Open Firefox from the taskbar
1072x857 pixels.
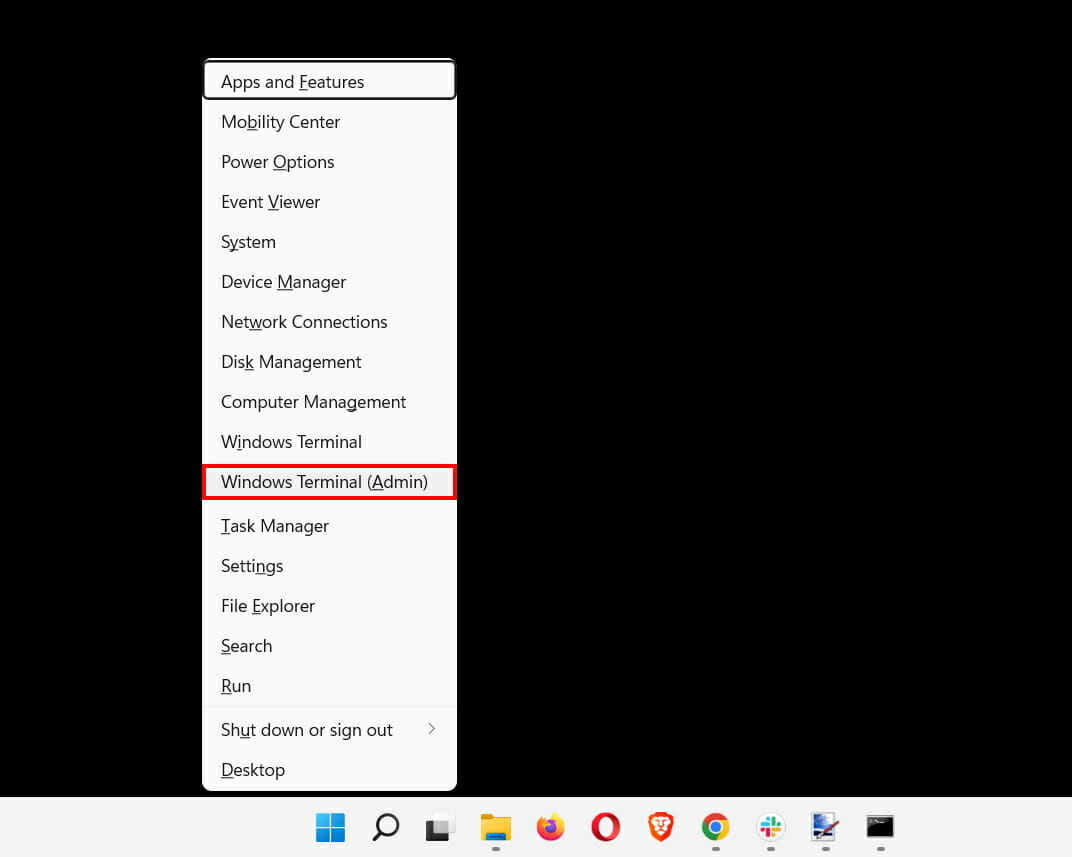pos(550,828)
